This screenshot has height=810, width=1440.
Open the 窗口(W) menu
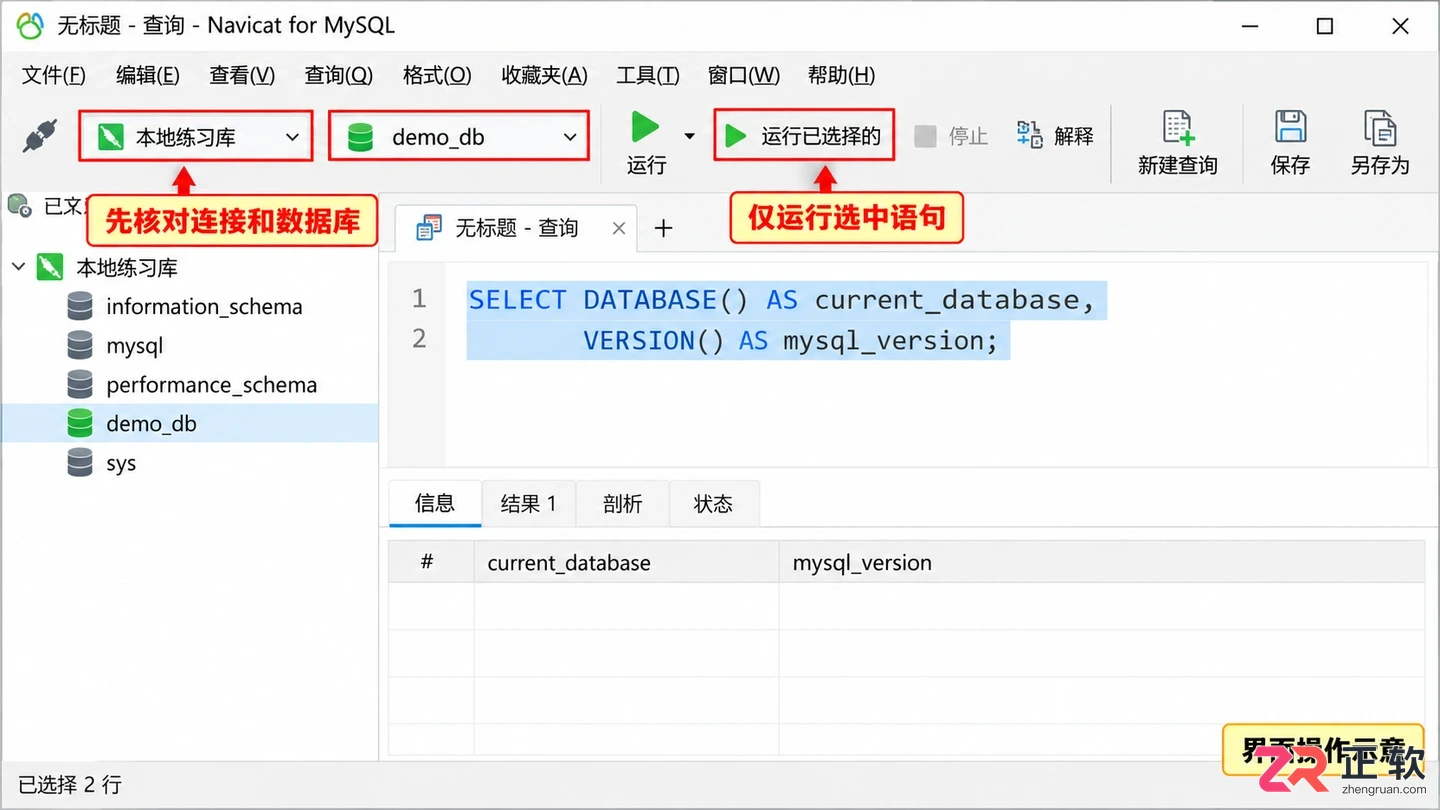point(744,75)
